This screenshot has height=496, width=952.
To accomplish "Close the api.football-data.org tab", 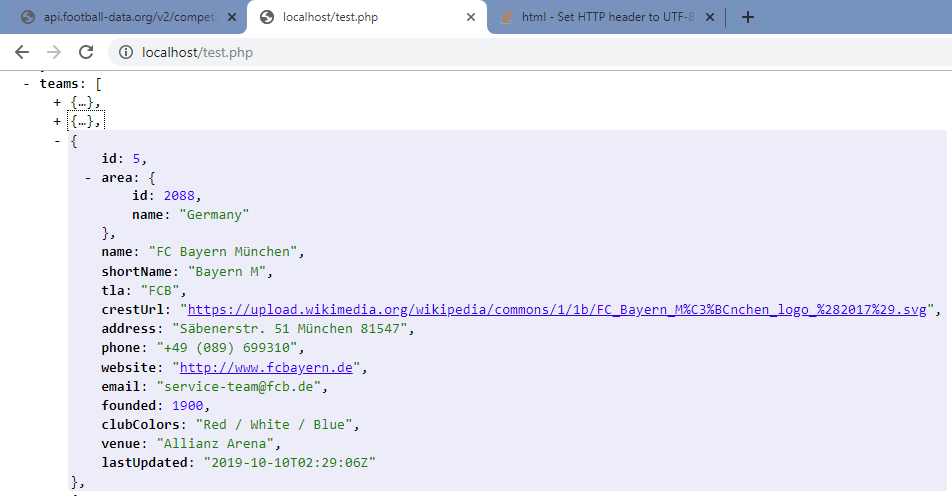I will pos(232,17).
